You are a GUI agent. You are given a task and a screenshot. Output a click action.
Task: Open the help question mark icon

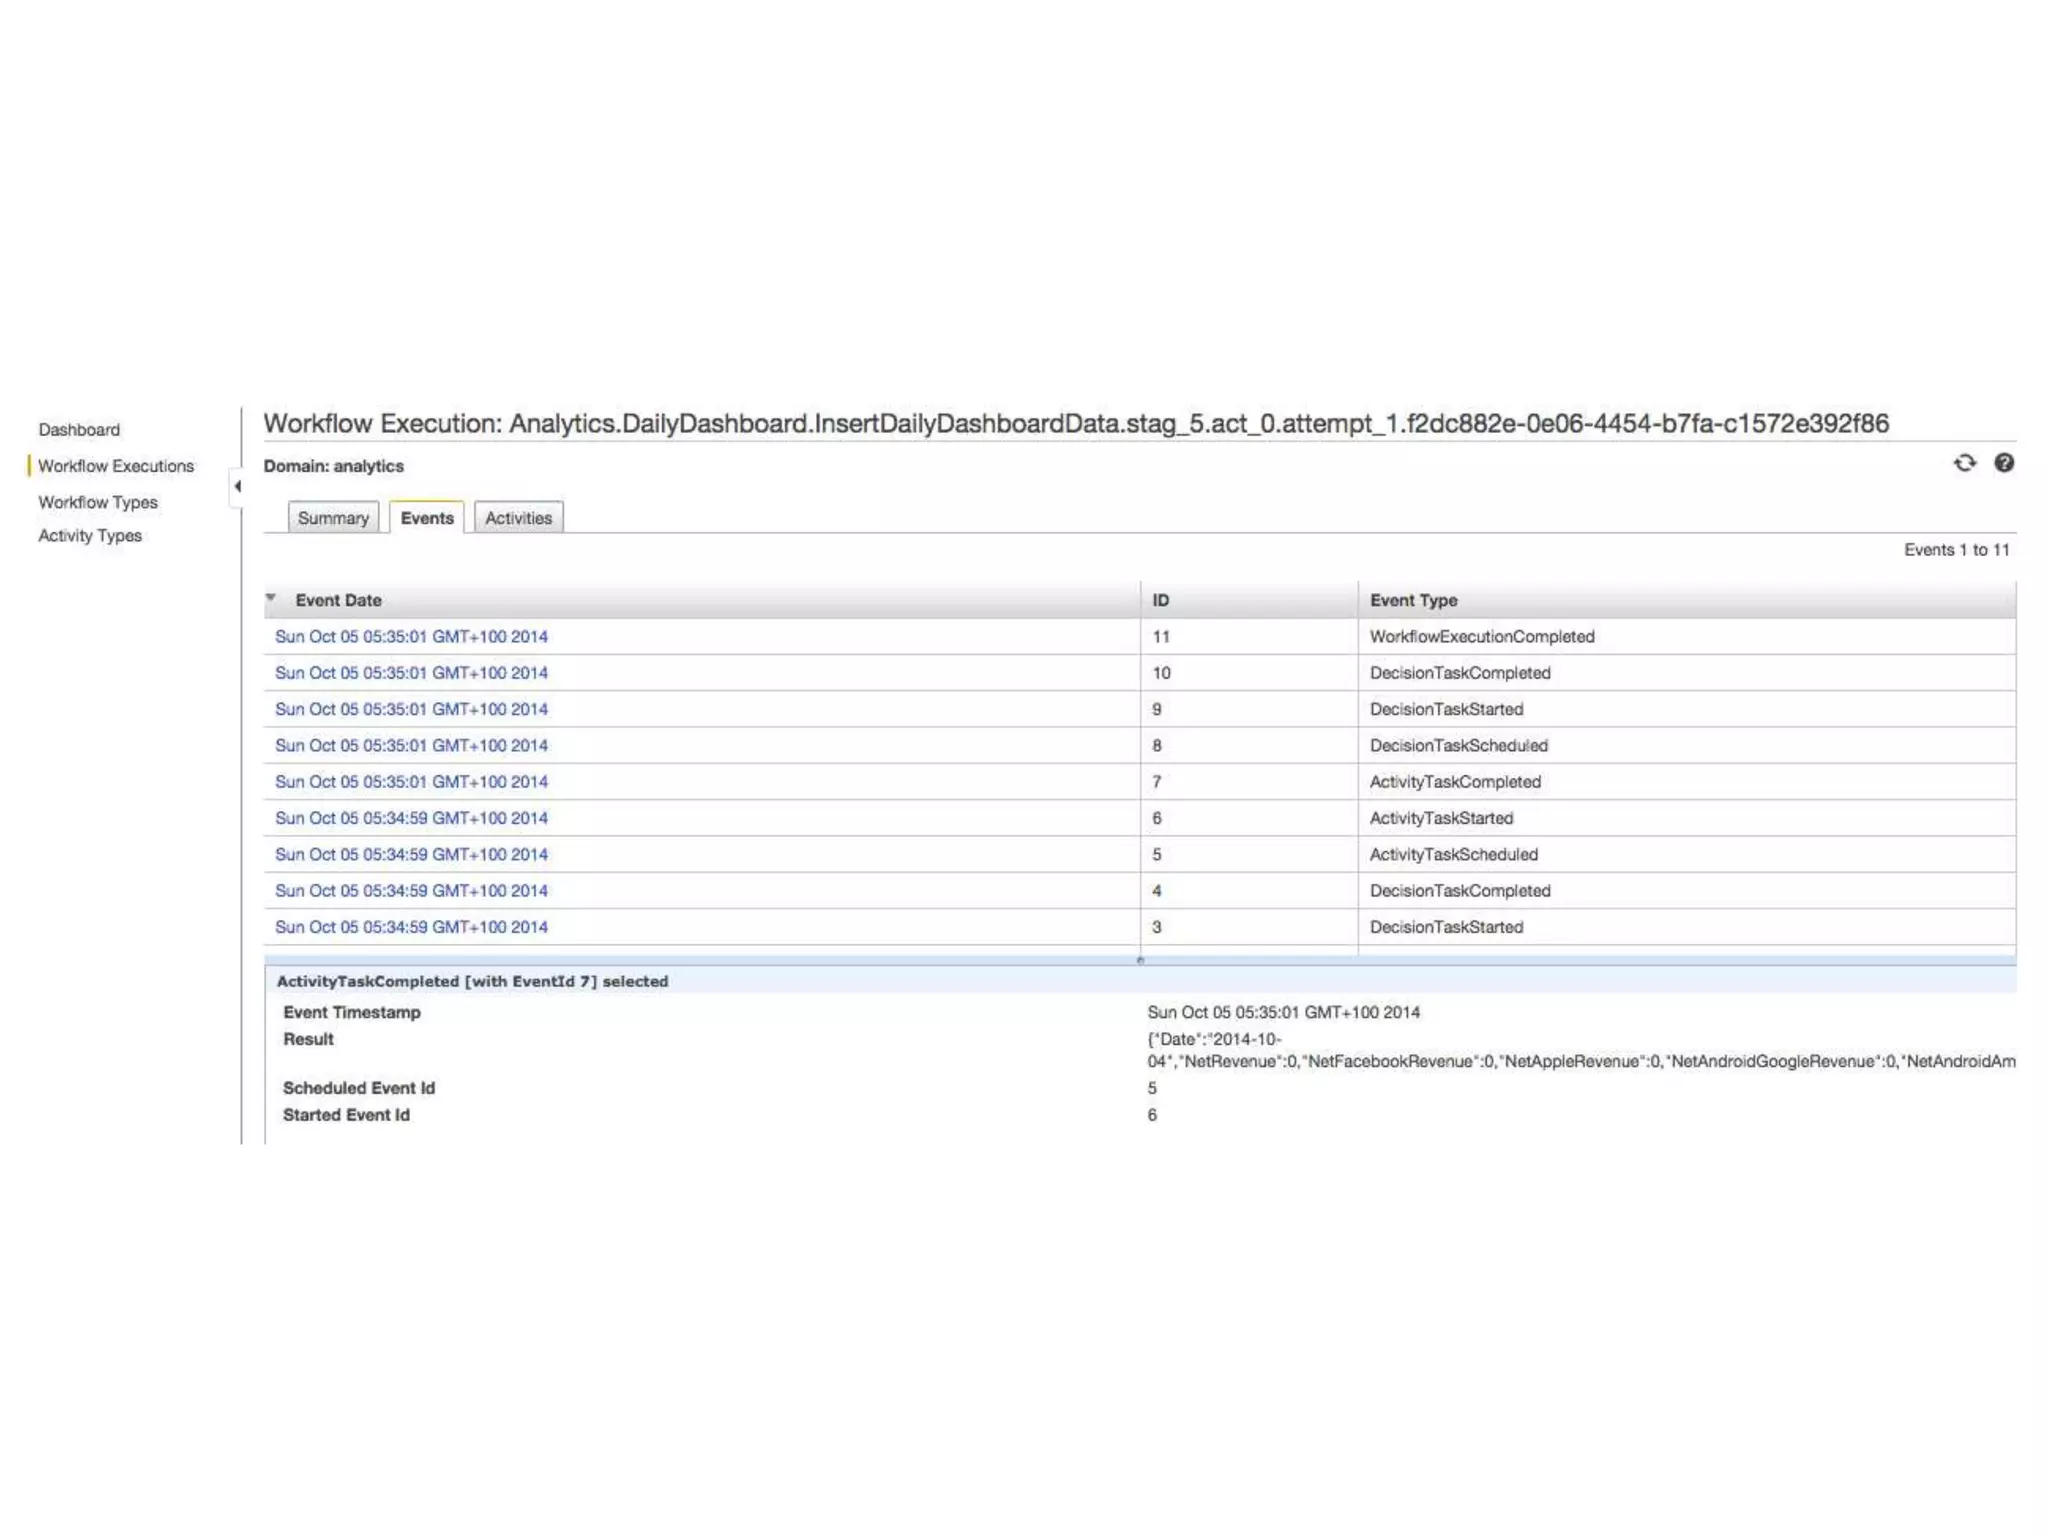click(2003, 463)
